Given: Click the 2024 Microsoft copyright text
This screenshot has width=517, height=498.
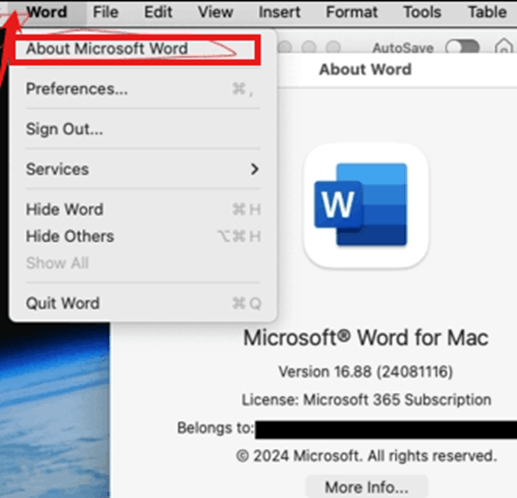Looking at the screenshot, I should click(367, 456).
